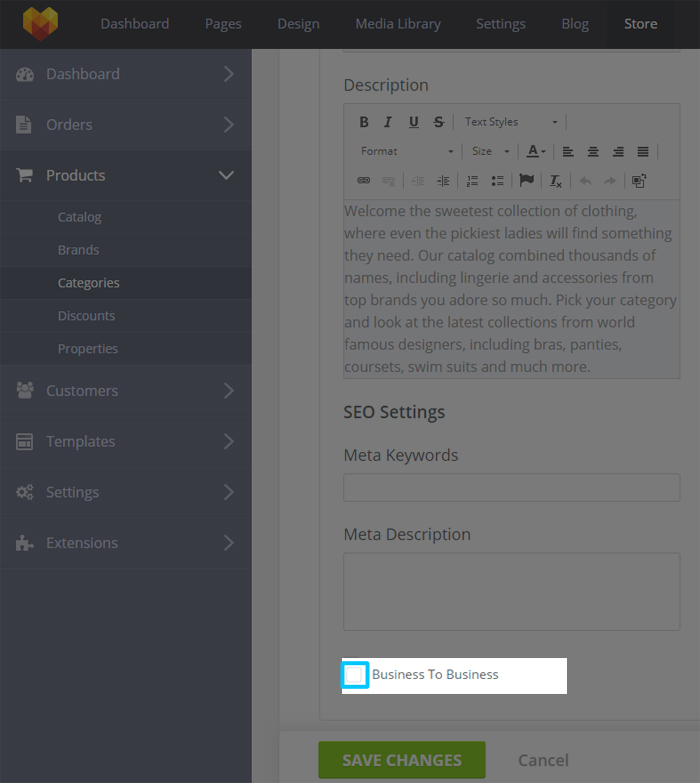This screenshot has width=700, height=783.
Task: Justify the description text
Action: point(643,151)
